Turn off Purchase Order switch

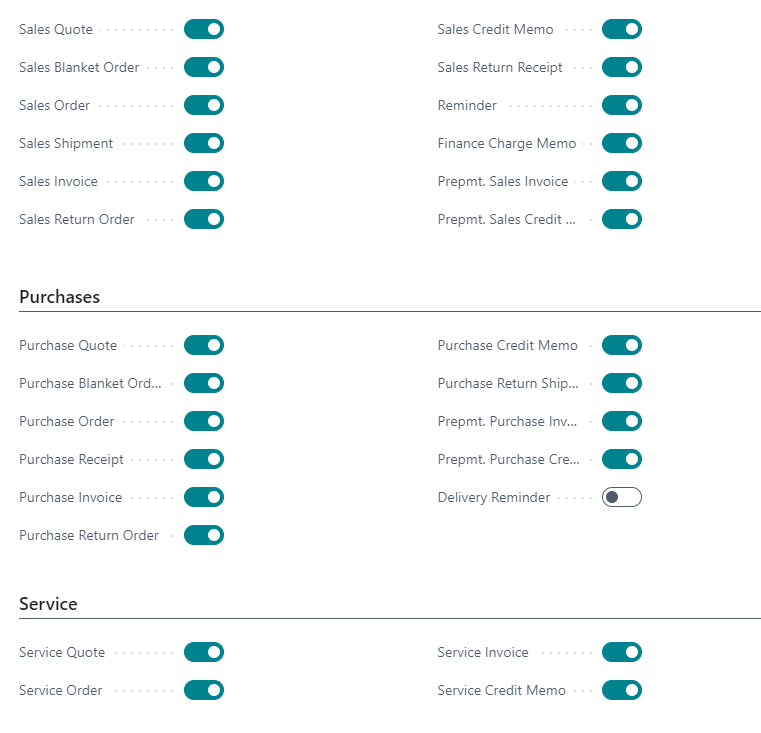pyautogui.click(x=203, y=421)
